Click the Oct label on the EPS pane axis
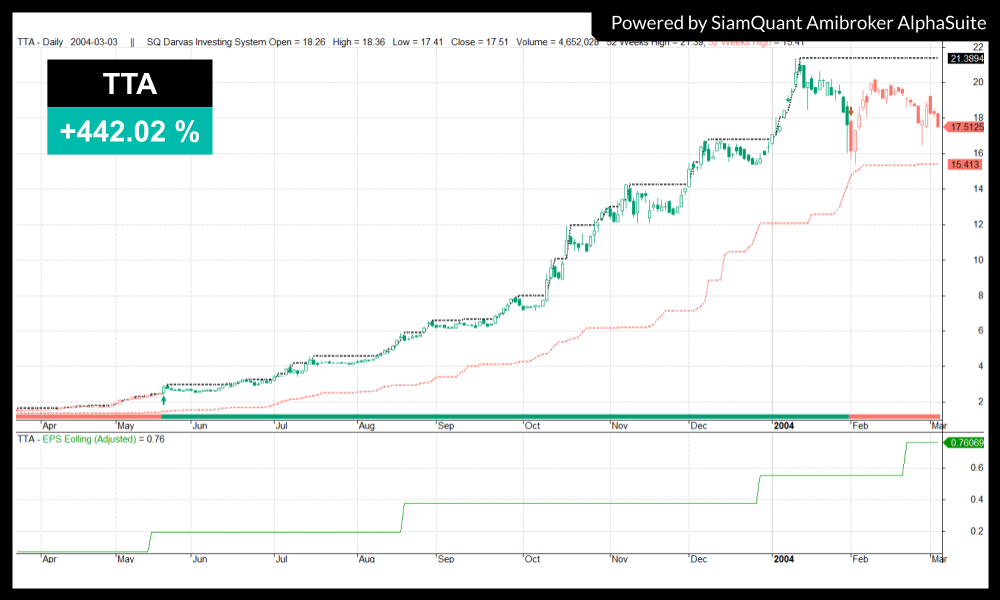 click(532, 558)
